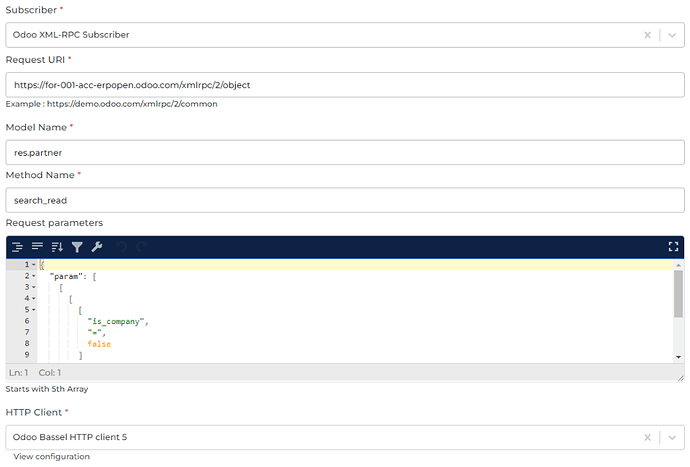Collapse the fold on line 4
Screen dimensions: 690x467
tap(34, 298)
